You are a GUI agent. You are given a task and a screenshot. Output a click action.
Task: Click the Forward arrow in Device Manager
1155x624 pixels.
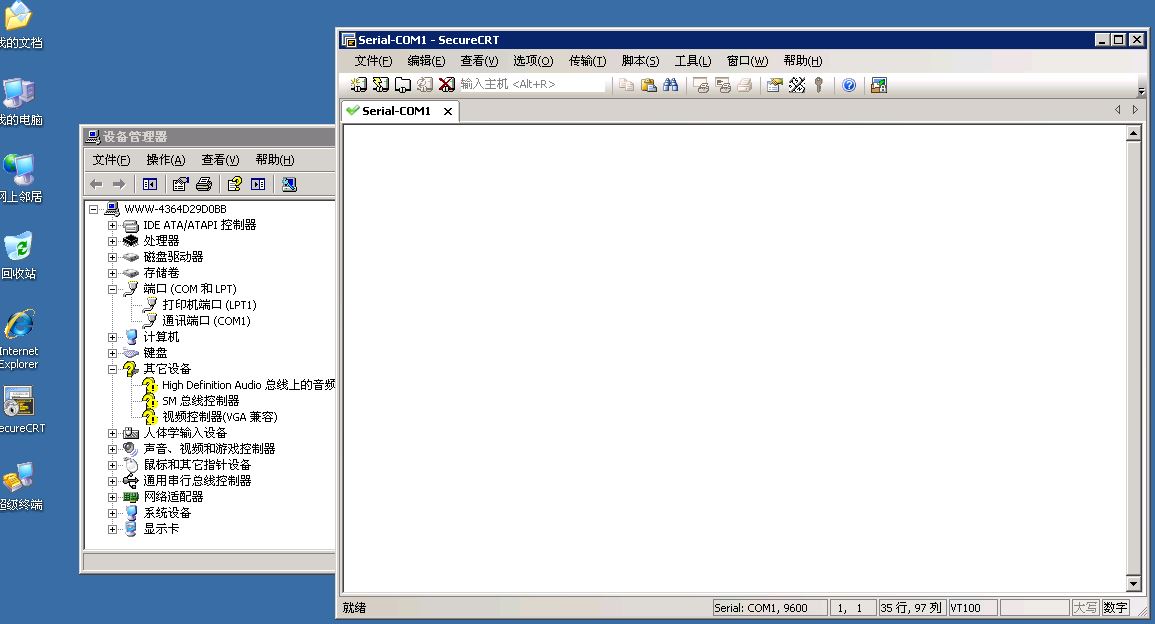click(119, 184)
